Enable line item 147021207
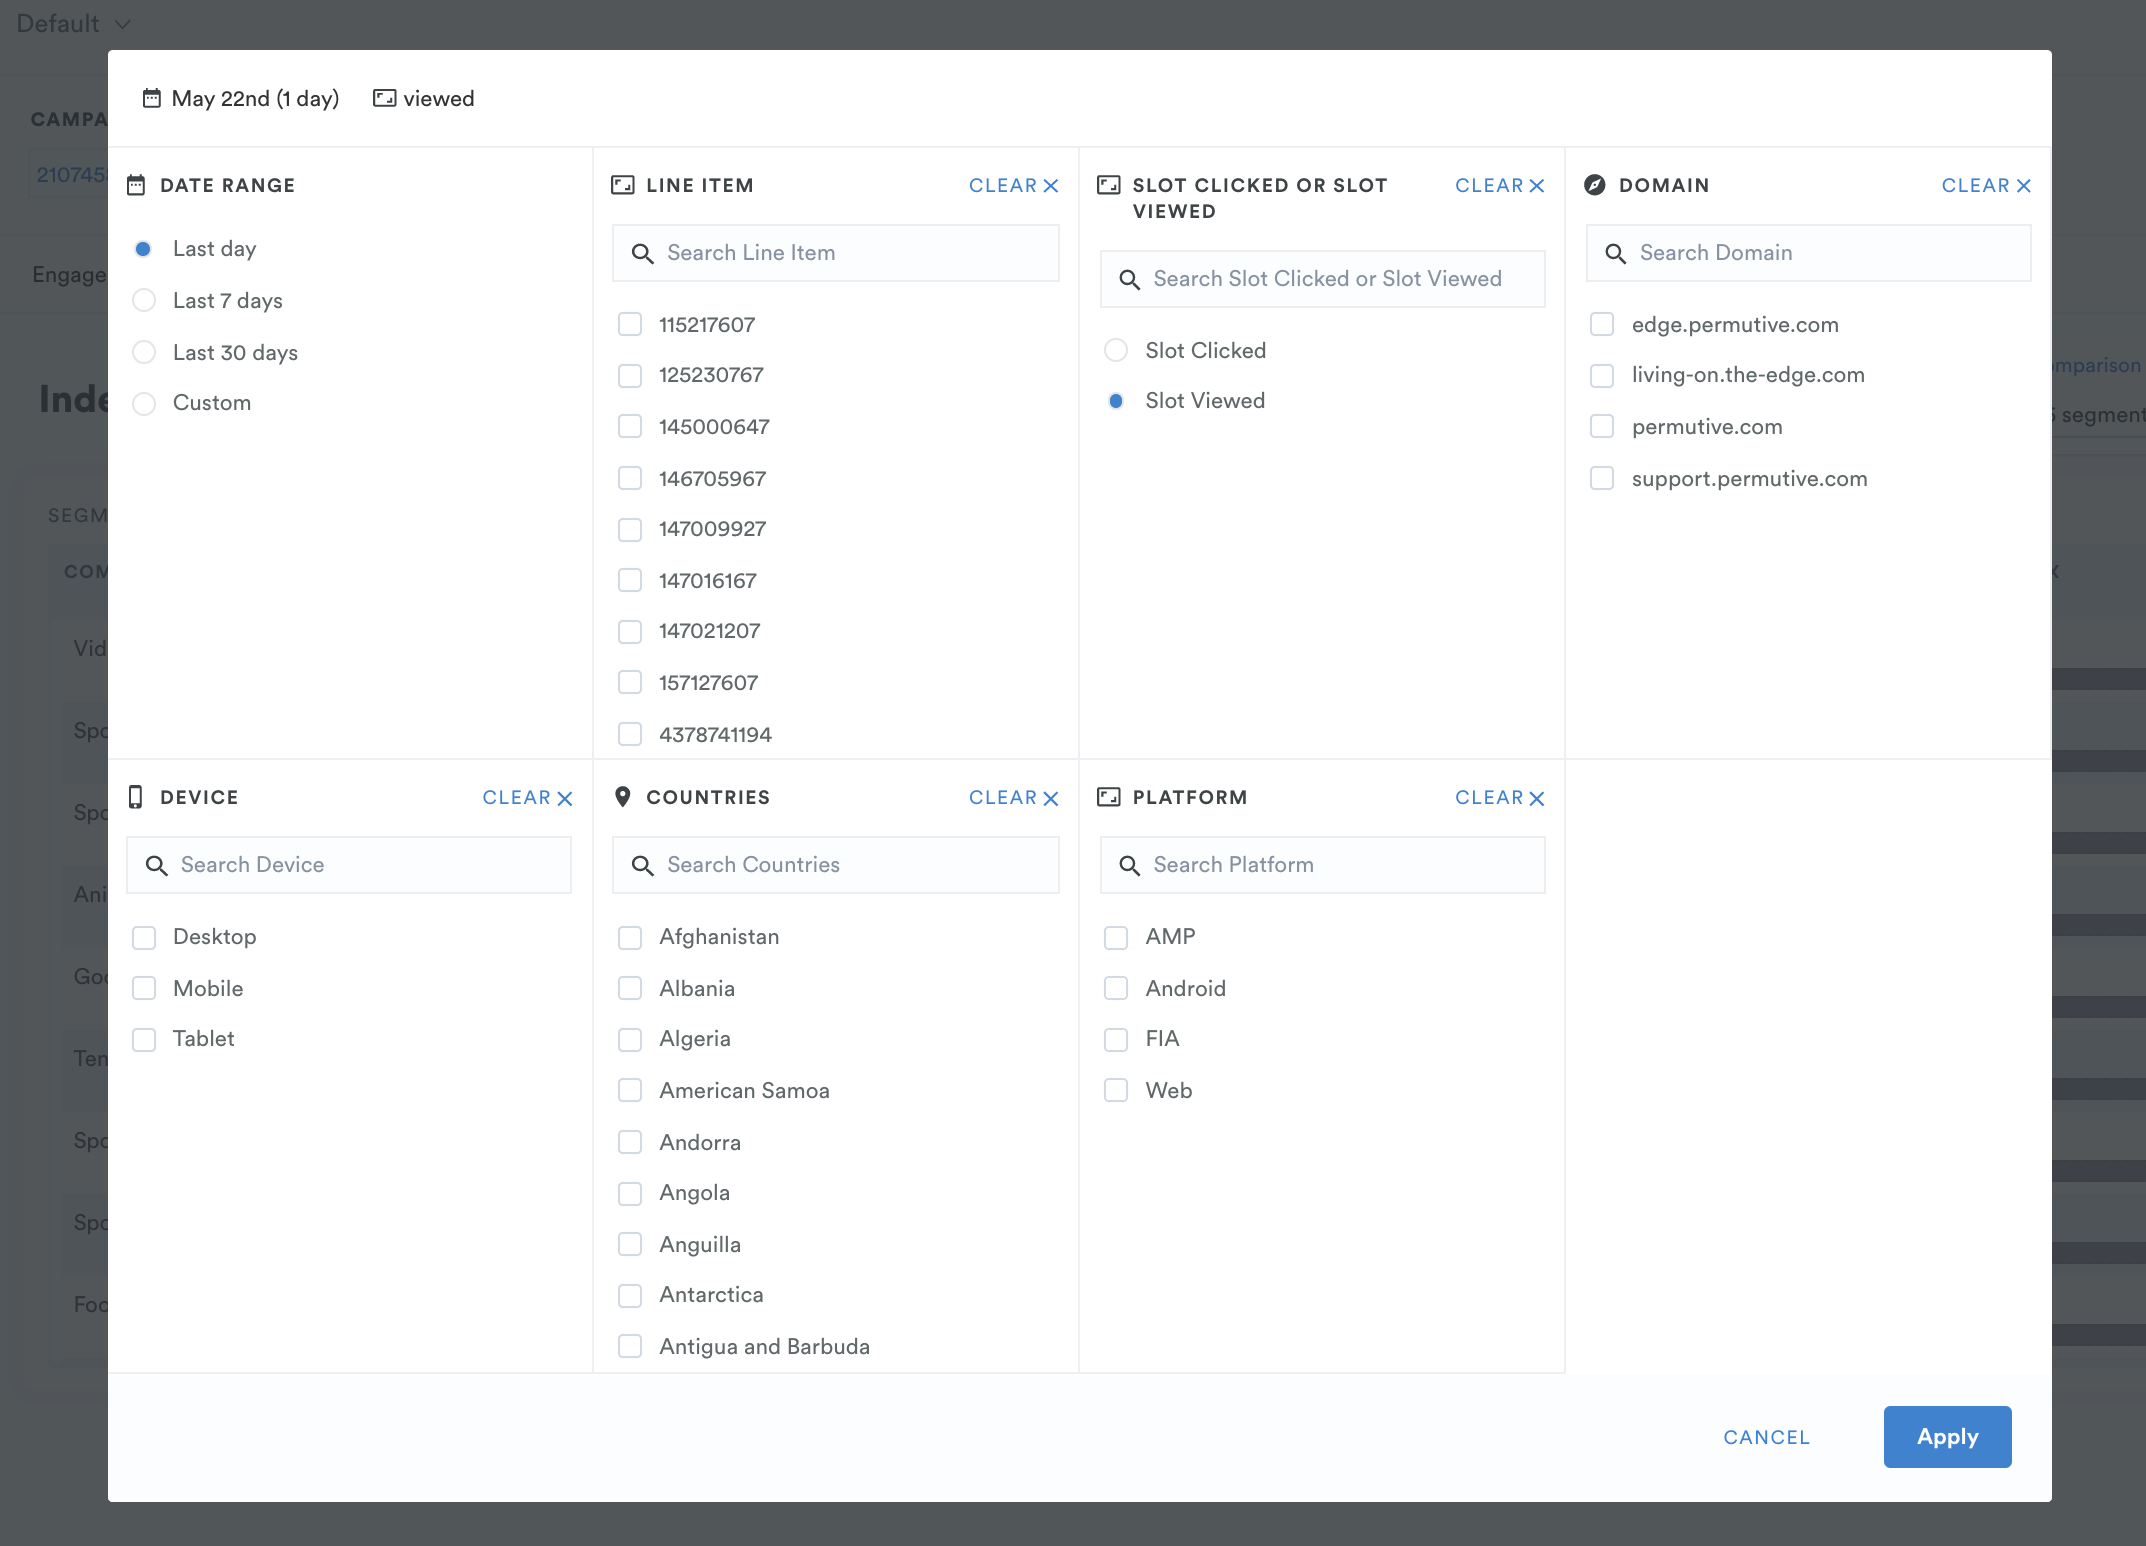 point(630,632)
